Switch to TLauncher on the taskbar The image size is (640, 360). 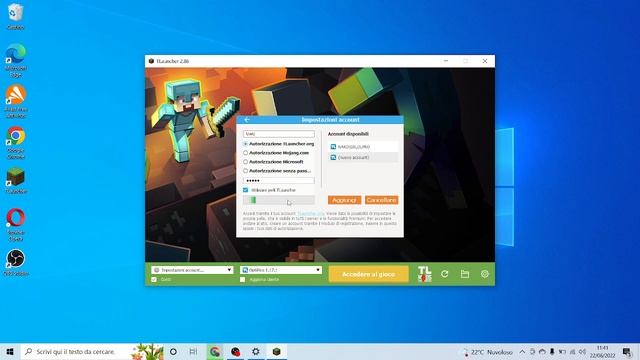(x=277, y=351)
